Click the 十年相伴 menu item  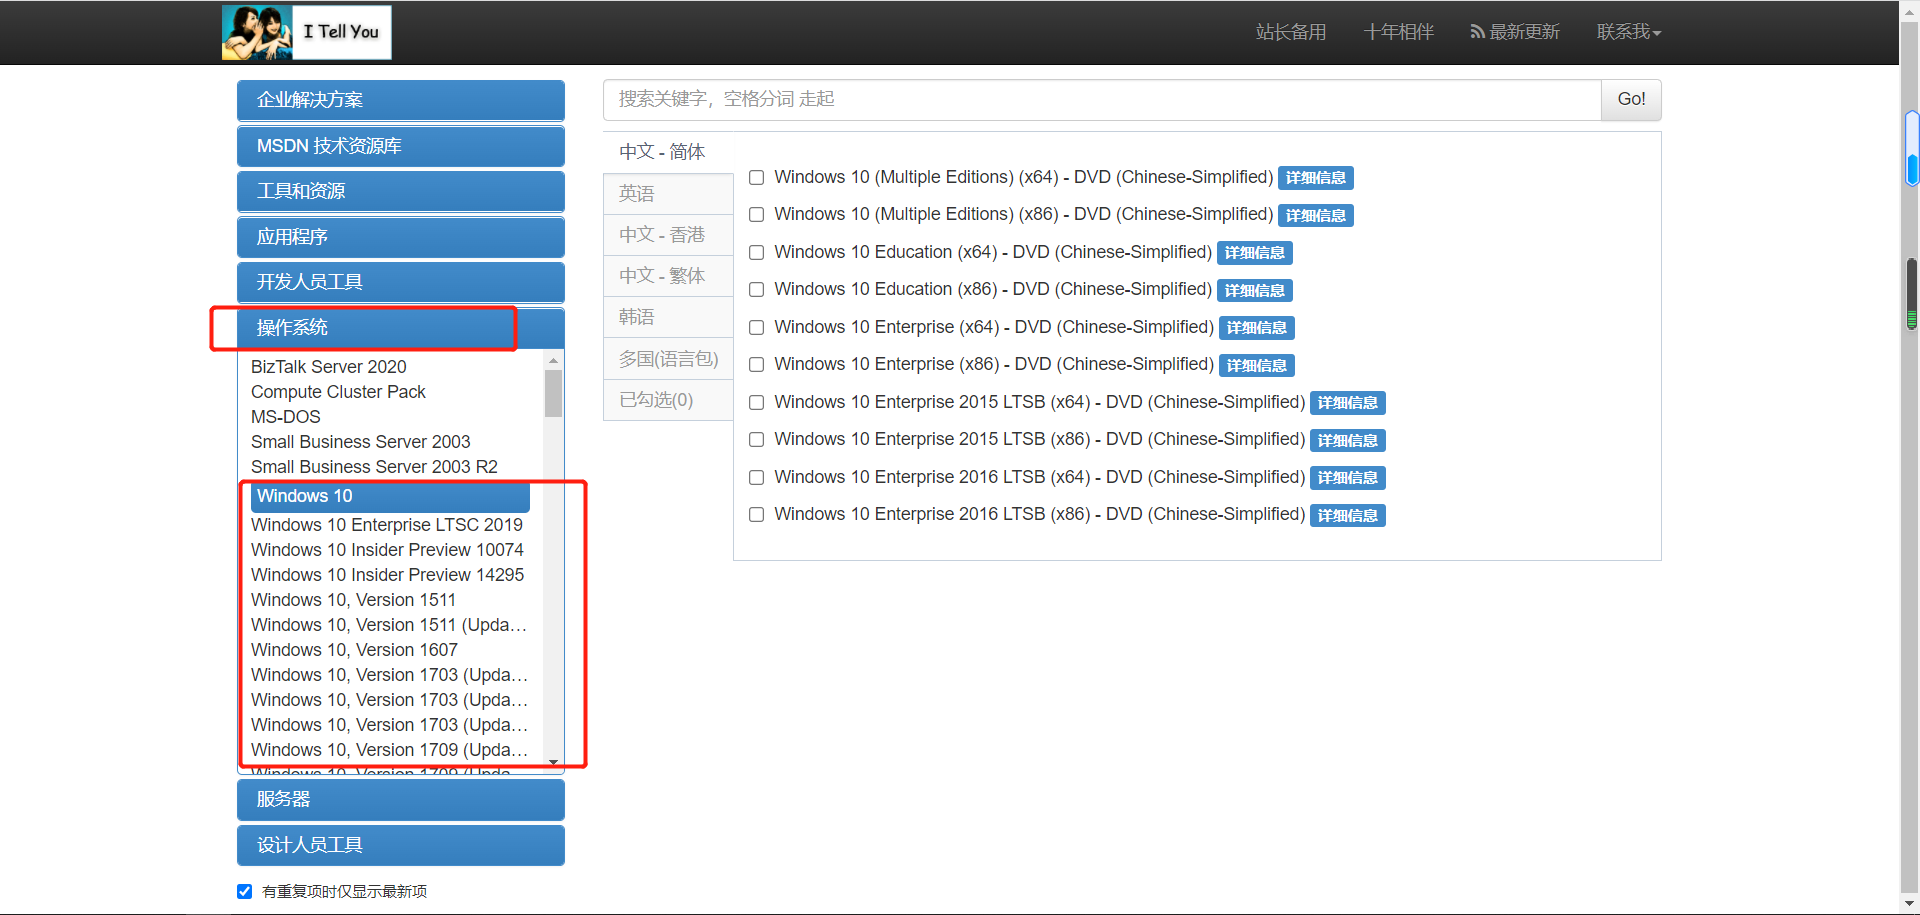(x=1398, y=31)
